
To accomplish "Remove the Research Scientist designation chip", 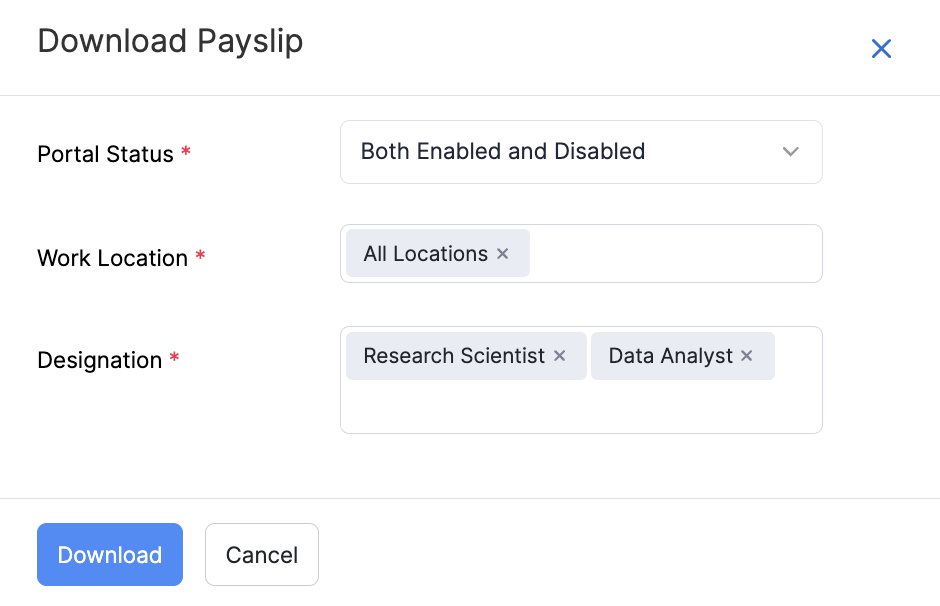I will pyautogui.click(x=558, y=355).
